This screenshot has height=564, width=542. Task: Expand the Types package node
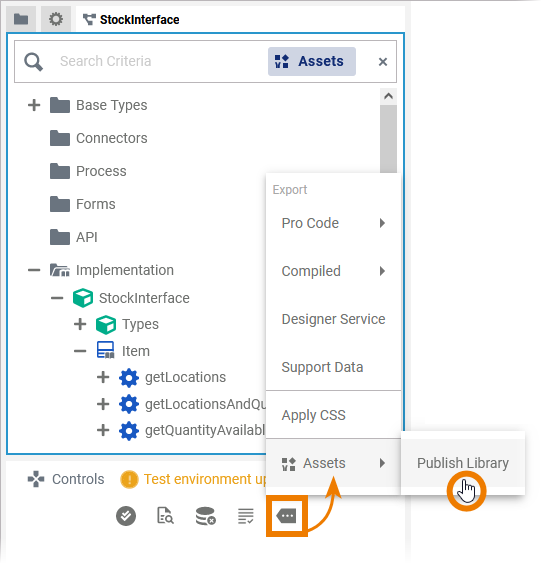click(80, 325)
